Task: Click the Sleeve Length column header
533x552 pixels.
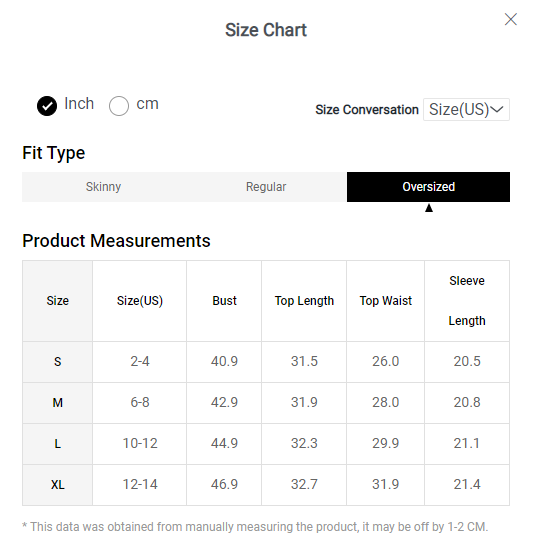Action: point(467,301)
